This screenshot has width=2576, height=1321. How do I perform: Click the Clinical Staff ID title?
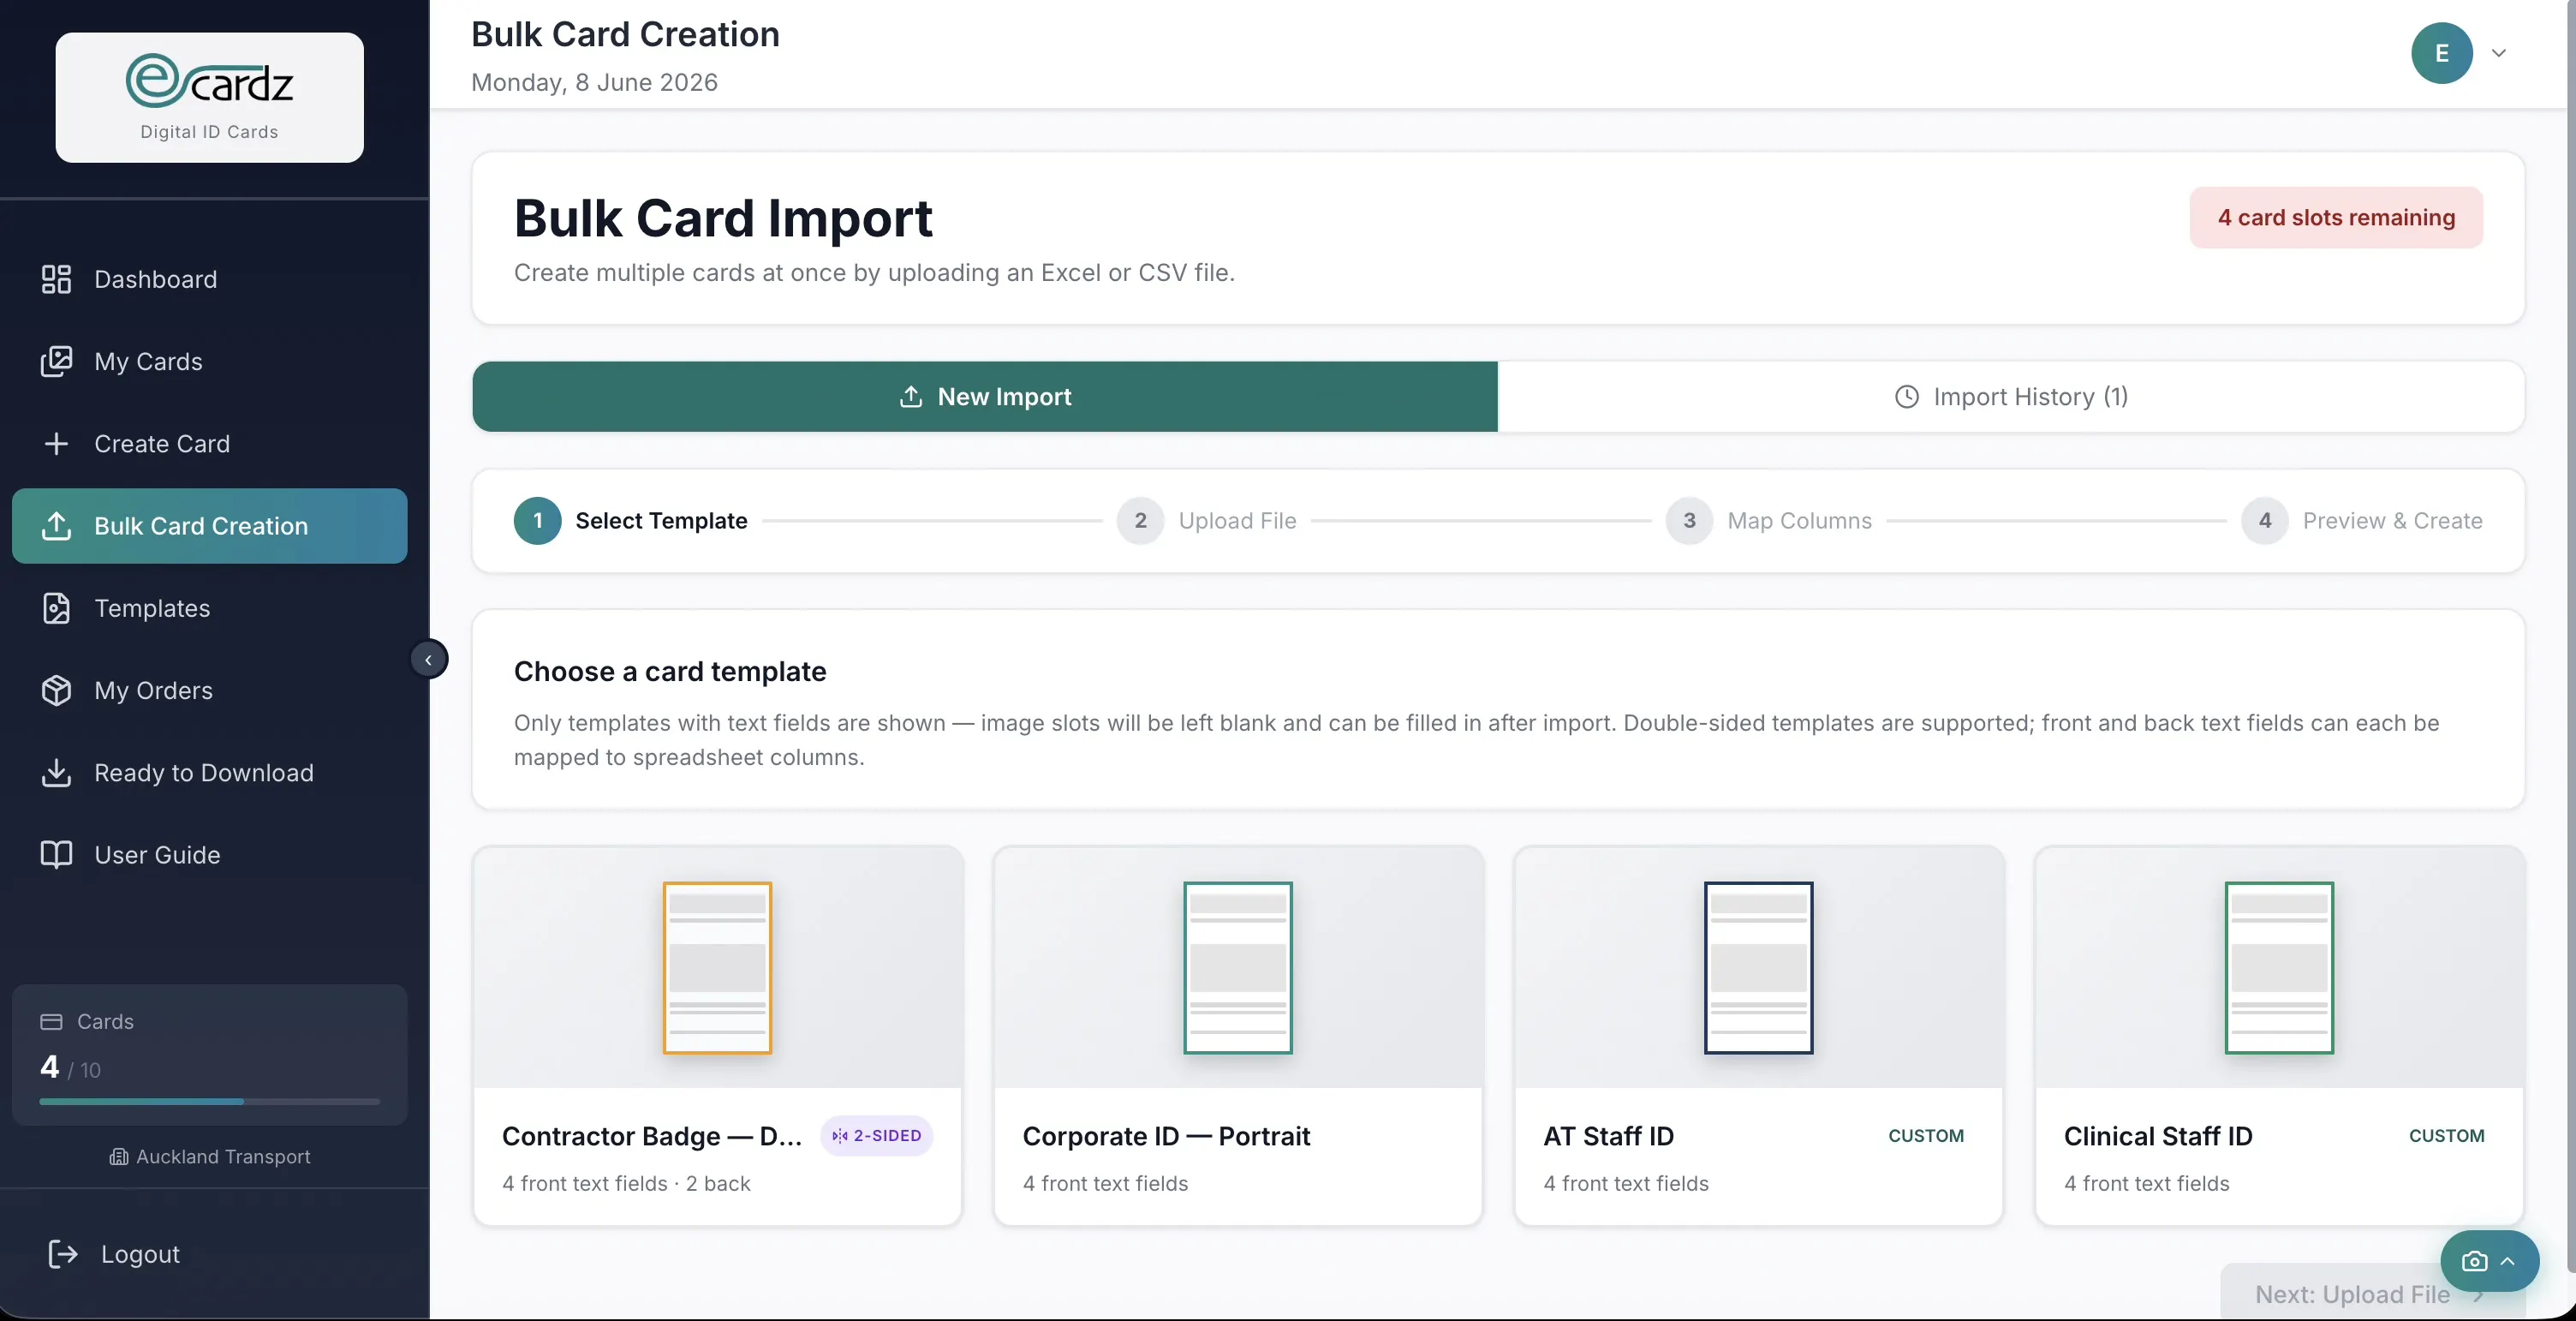(2158, 1136)
